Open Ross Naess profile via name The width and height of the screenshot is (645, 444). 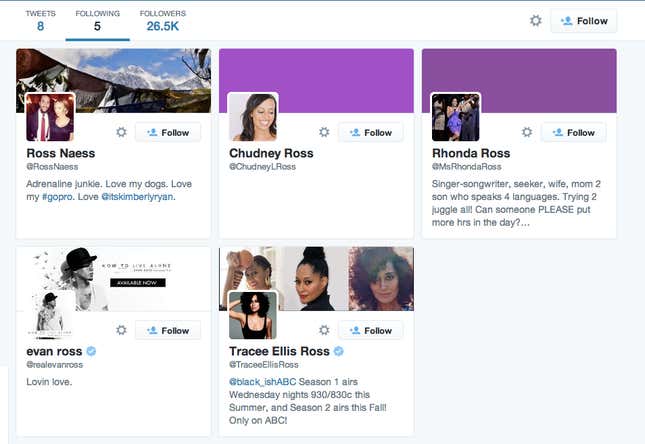pyautogui.click(x=60, y=153)
